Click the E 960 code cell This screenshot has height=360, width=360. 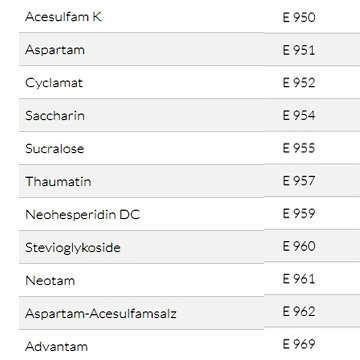pyautogui.click(x=299, y=246)
